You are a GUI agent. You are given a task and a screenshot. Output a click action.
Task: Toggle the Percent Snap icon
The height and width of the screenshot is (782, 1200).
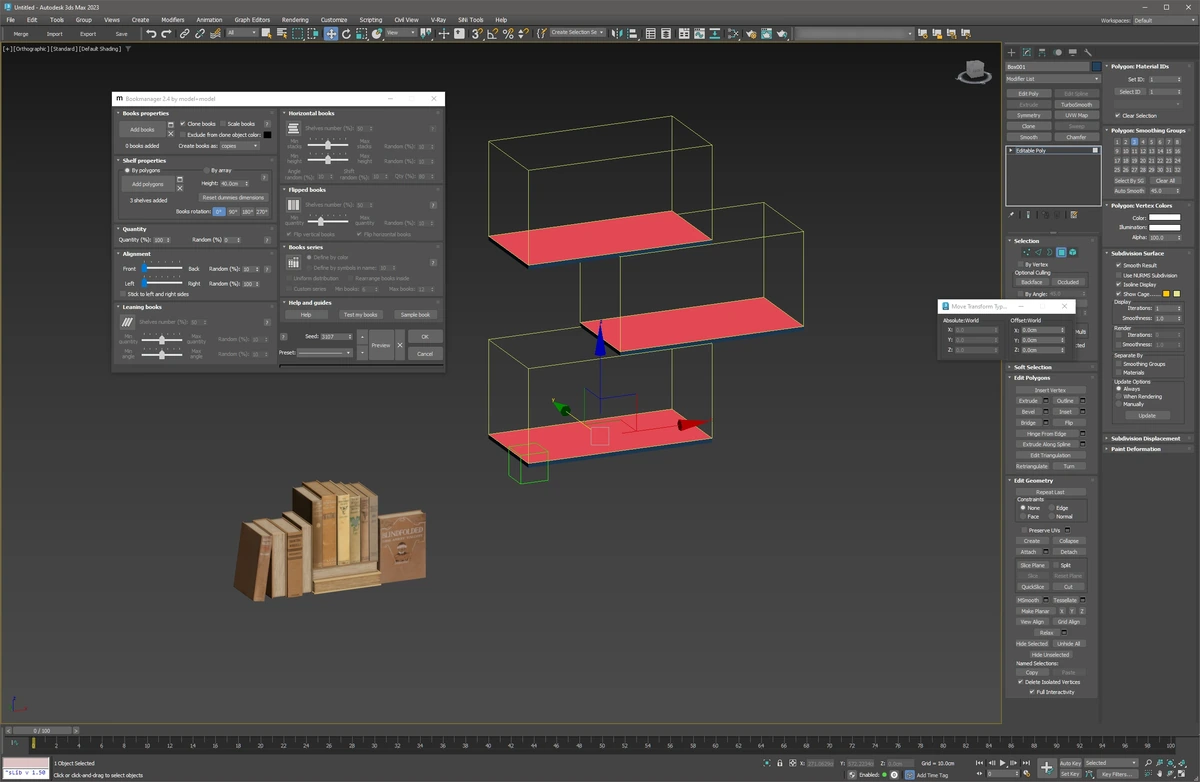coord(508,33)
